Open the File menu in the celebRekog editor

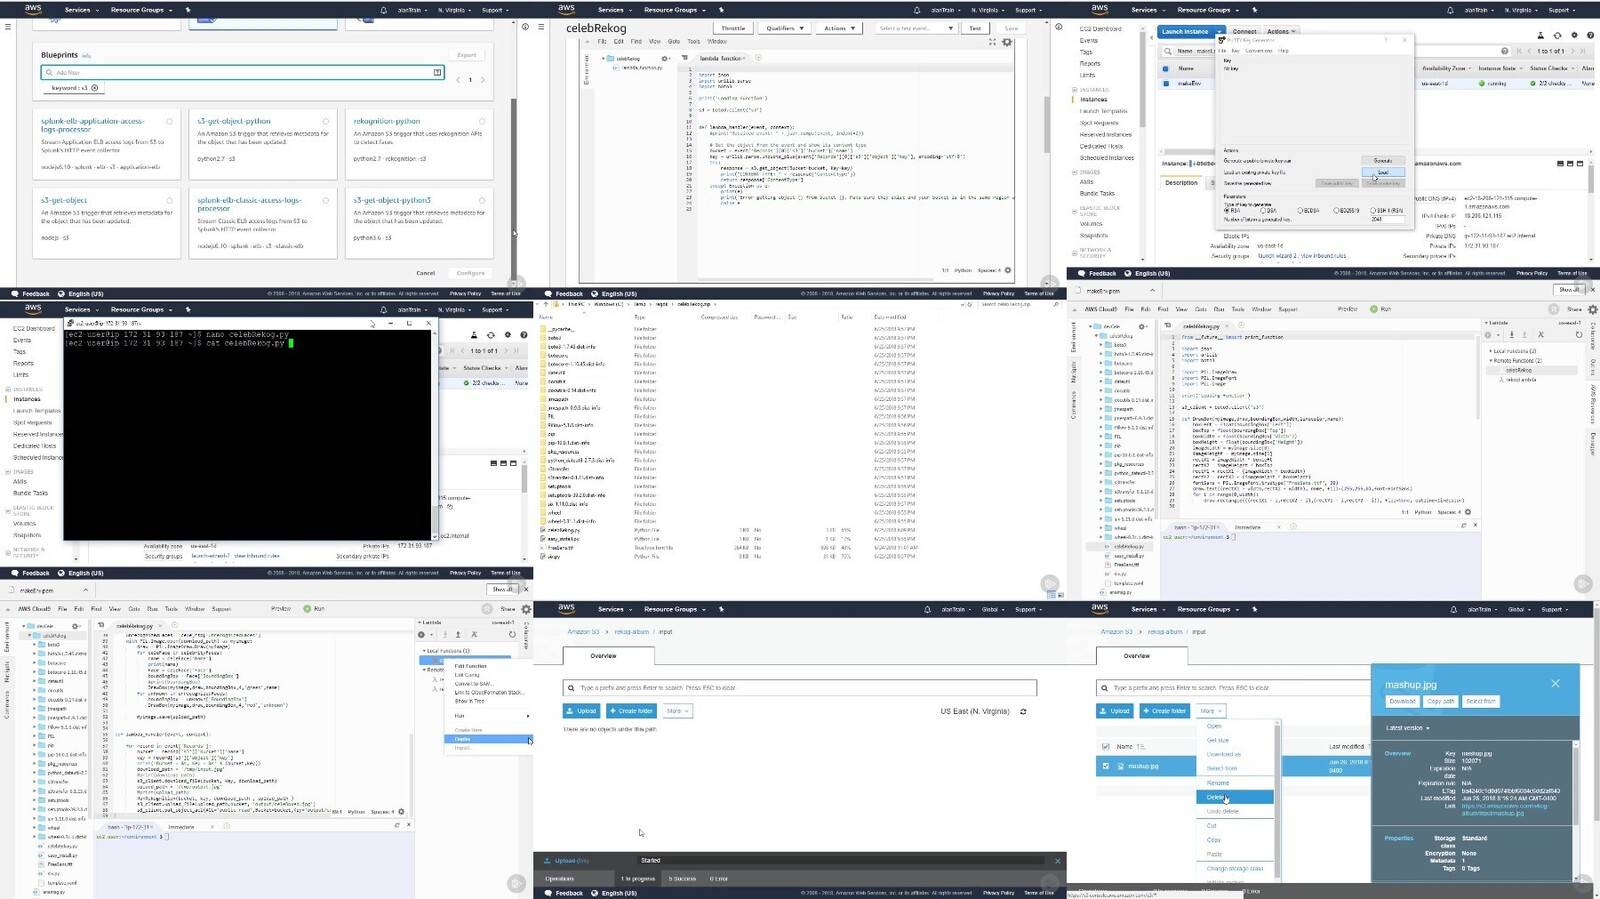click(x=602, y=42)
